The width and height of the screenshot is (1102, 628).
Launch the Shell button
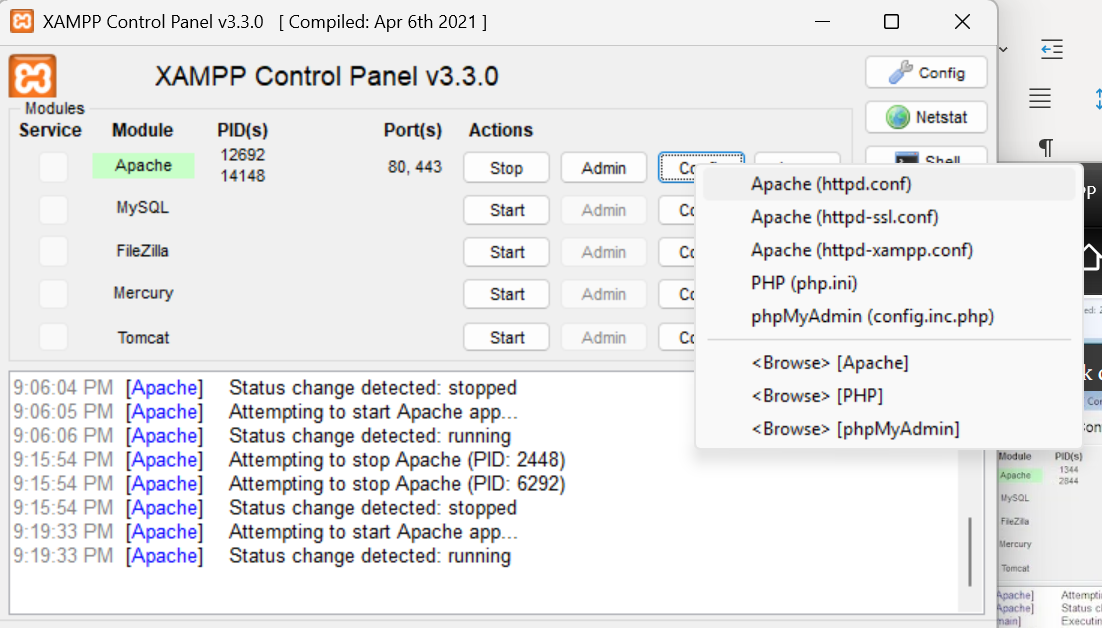tap(926, 157)
